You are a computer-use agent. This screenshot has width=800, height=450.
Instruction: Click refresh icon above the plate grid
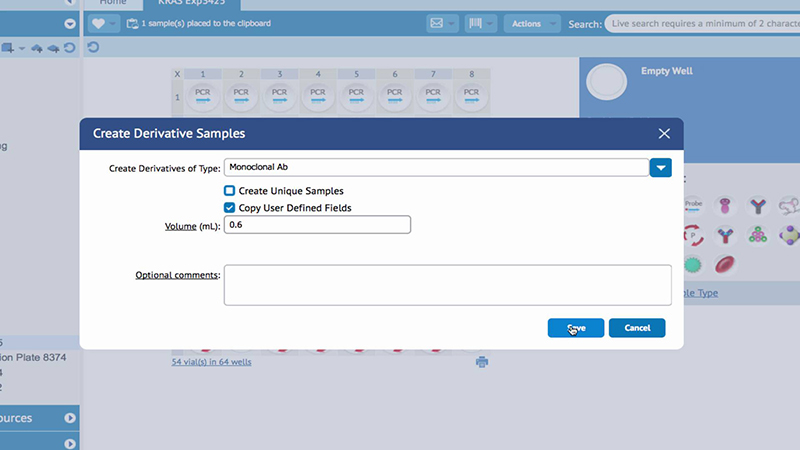point(93,47)
